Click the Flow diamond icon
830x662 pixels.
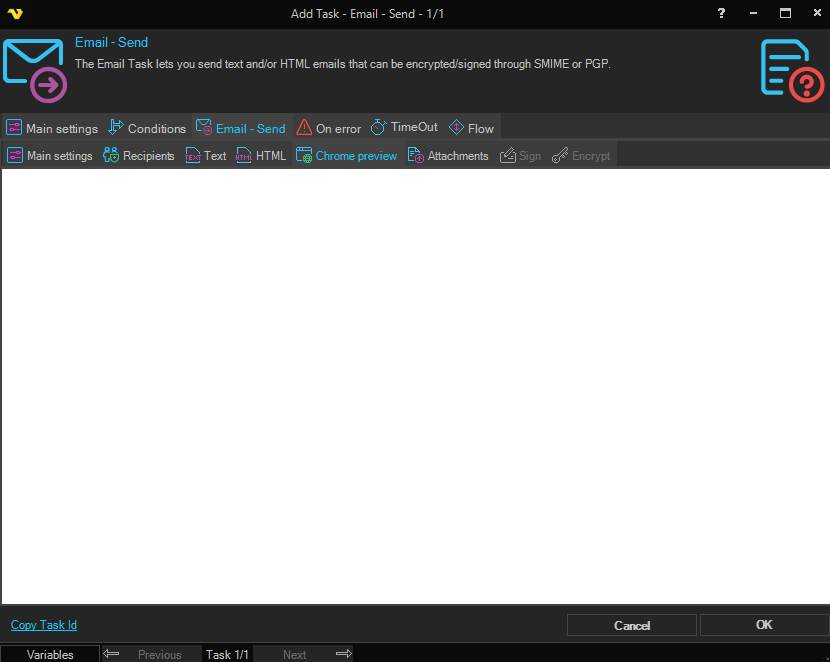click(x=456, y=128)
